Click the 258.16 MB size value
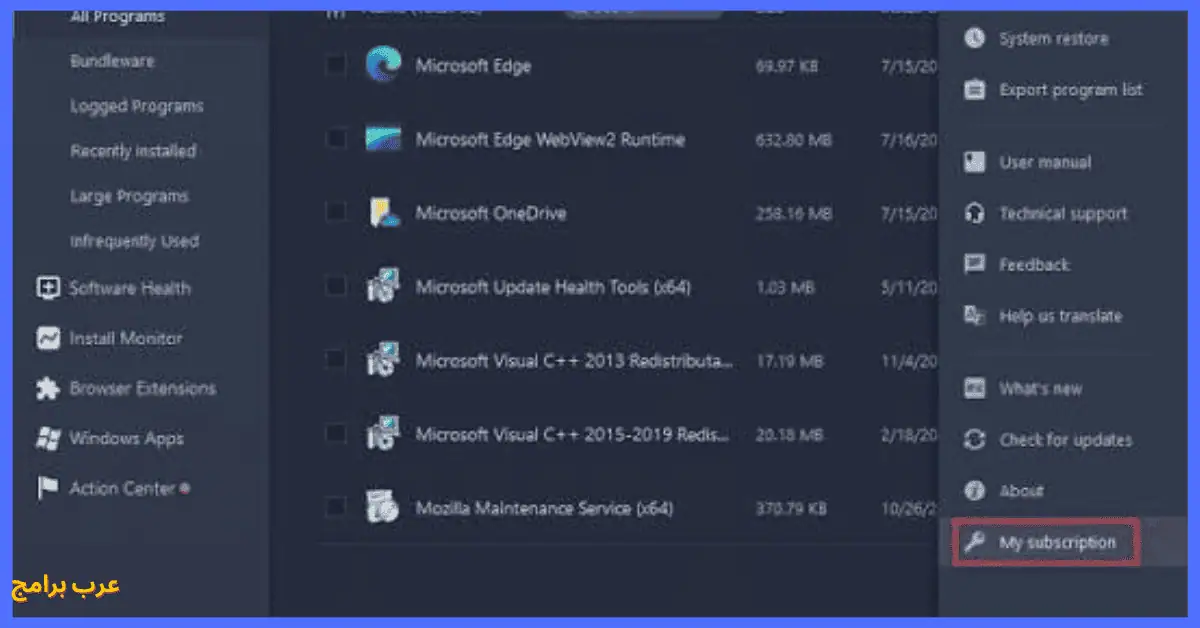 point(794,214)
